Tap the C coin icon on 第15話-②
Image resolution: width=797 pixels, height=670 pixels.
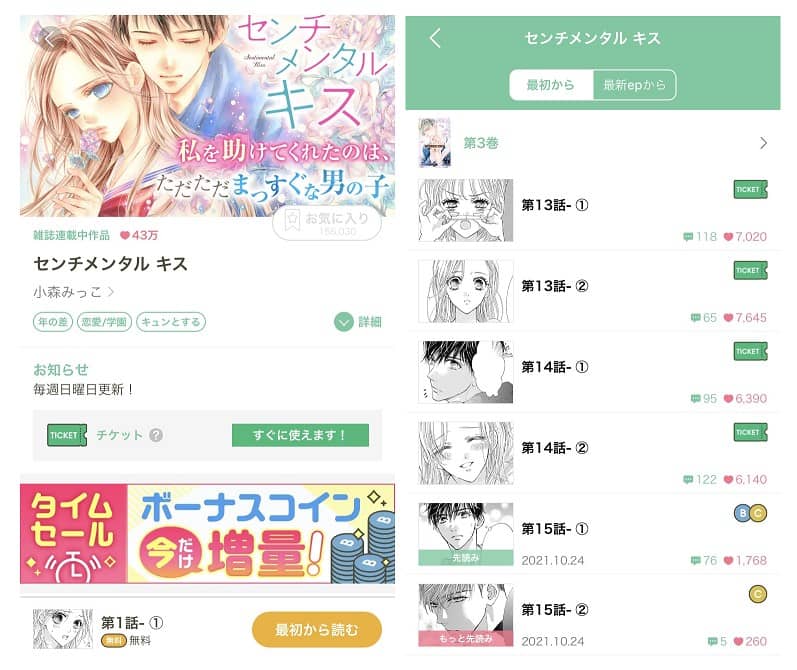758,594
